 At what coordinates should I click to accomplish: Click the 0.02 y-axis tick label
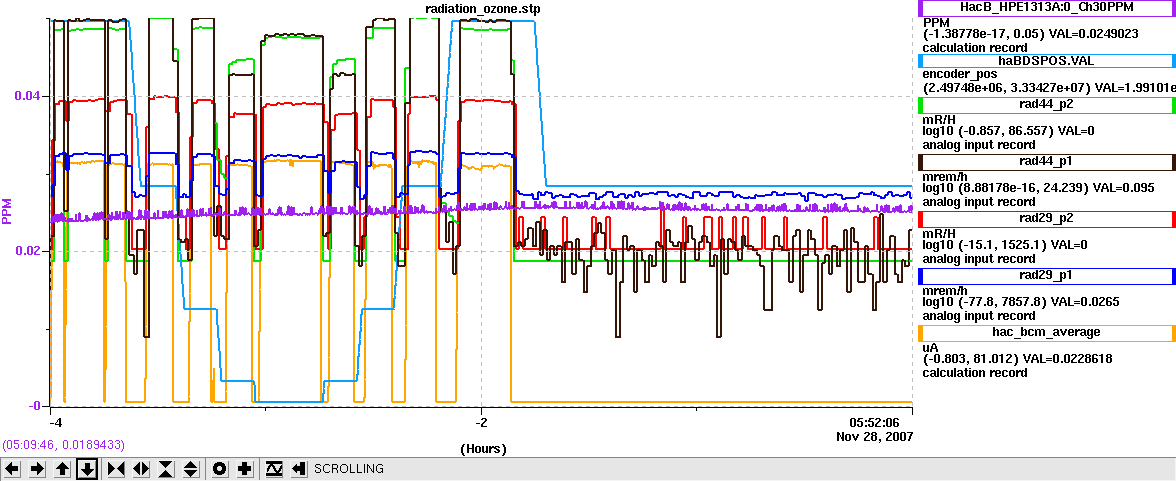tap(28, 251)
